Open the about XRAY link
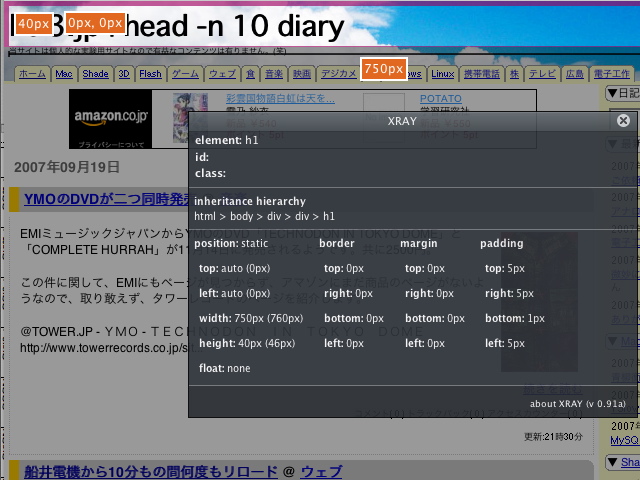 pos(578,404)
